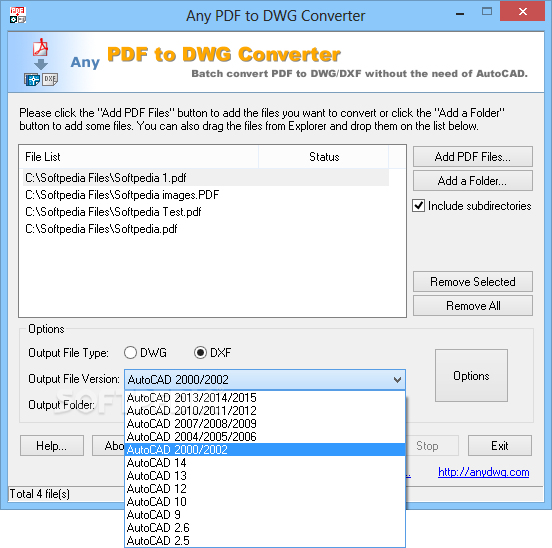Choose AutoCAD 2010/2011/2012 from the list
The image size is (552, 548).
265,411
